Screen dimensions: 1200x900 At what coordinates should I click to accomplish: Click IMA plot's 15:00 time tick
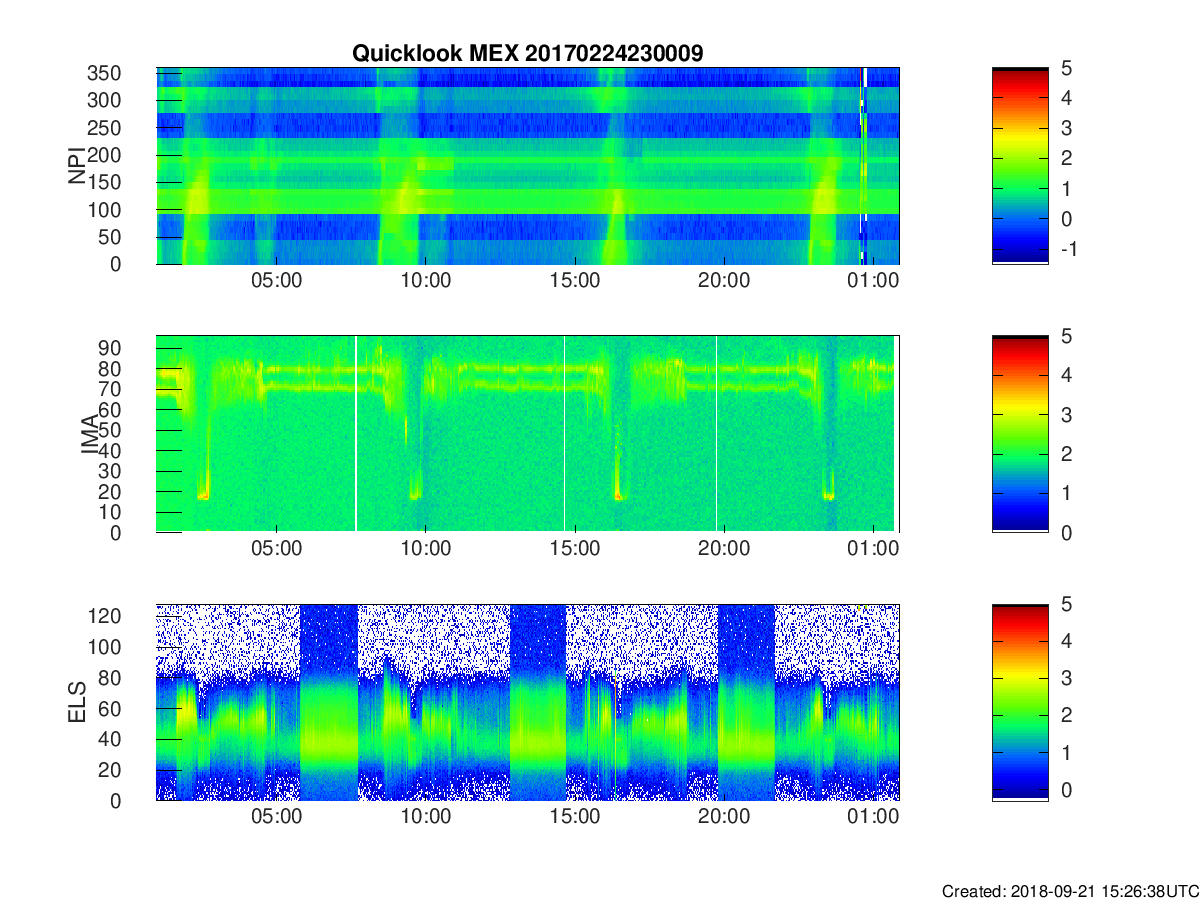click(575, 549)
